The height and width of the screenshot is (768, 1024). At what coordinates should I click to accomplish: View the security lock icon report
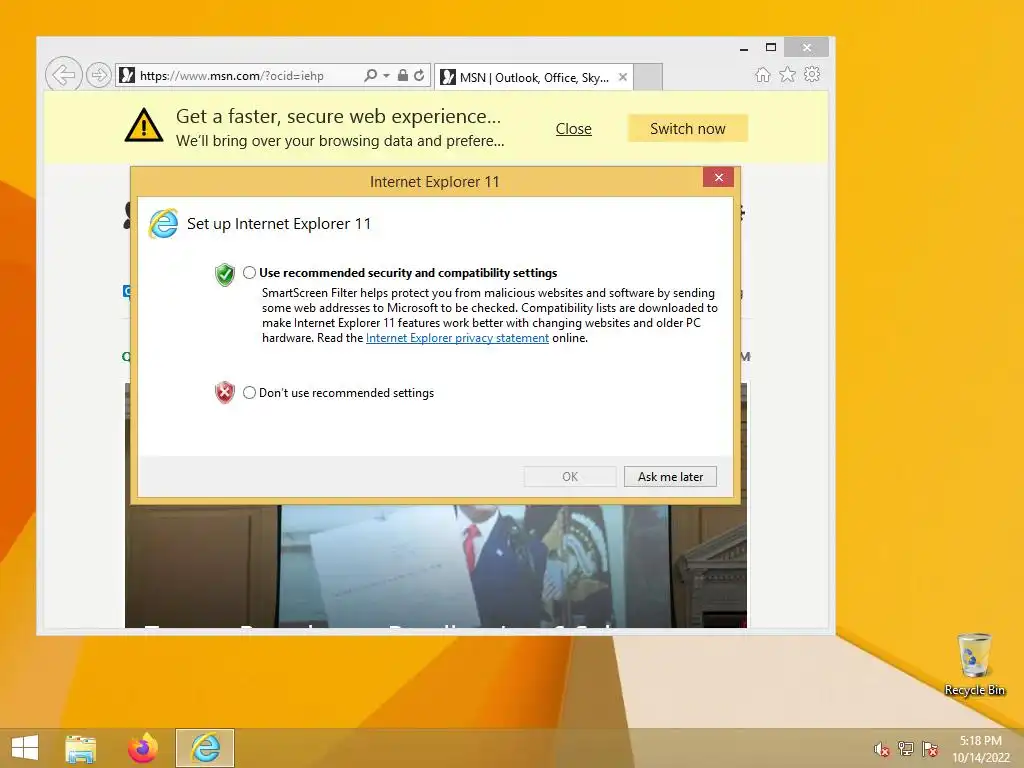coord(403,75)
